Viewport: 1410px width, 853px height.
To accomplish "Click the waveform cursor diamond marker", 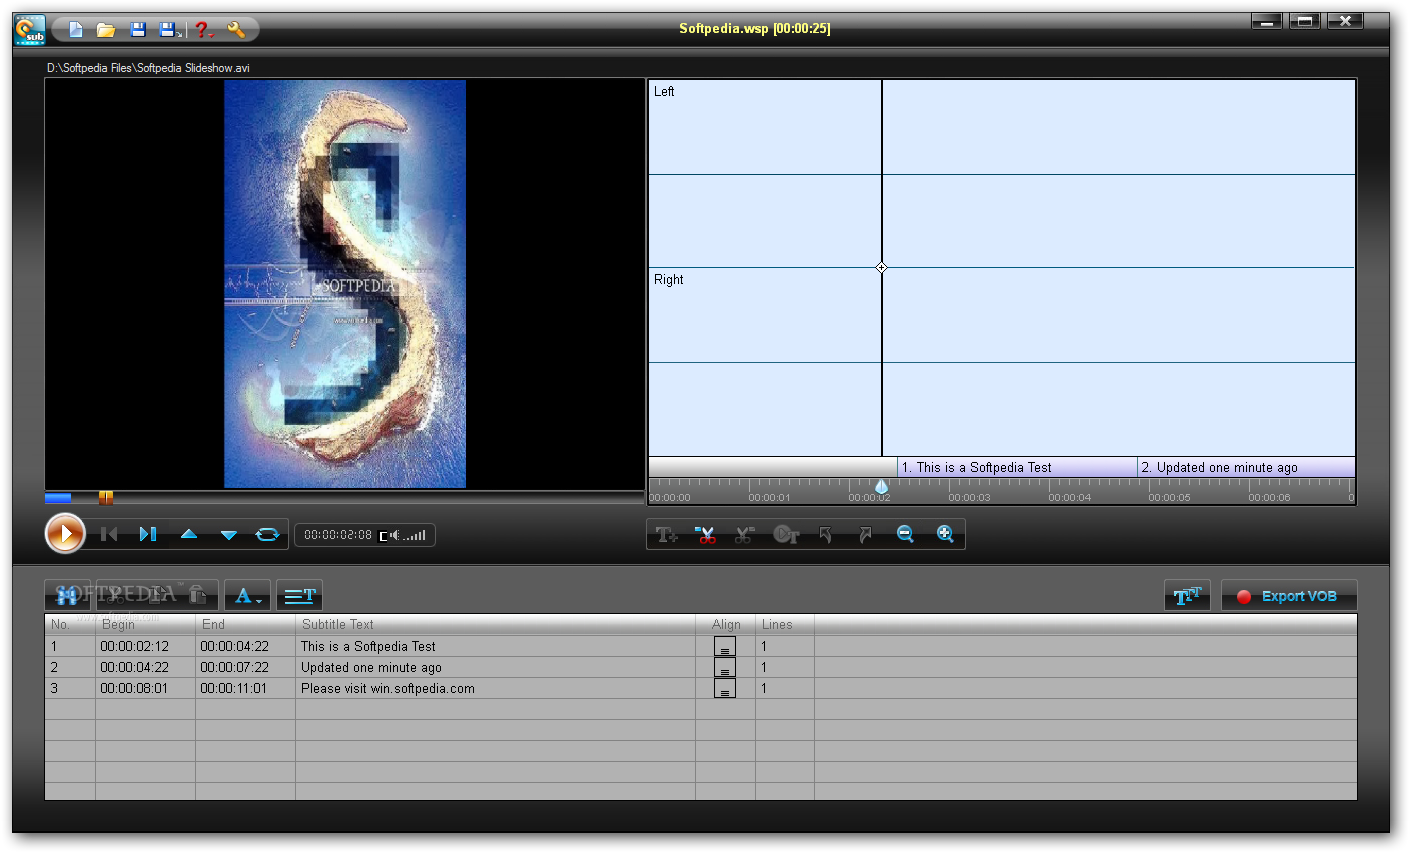I will tap(881, 267).
